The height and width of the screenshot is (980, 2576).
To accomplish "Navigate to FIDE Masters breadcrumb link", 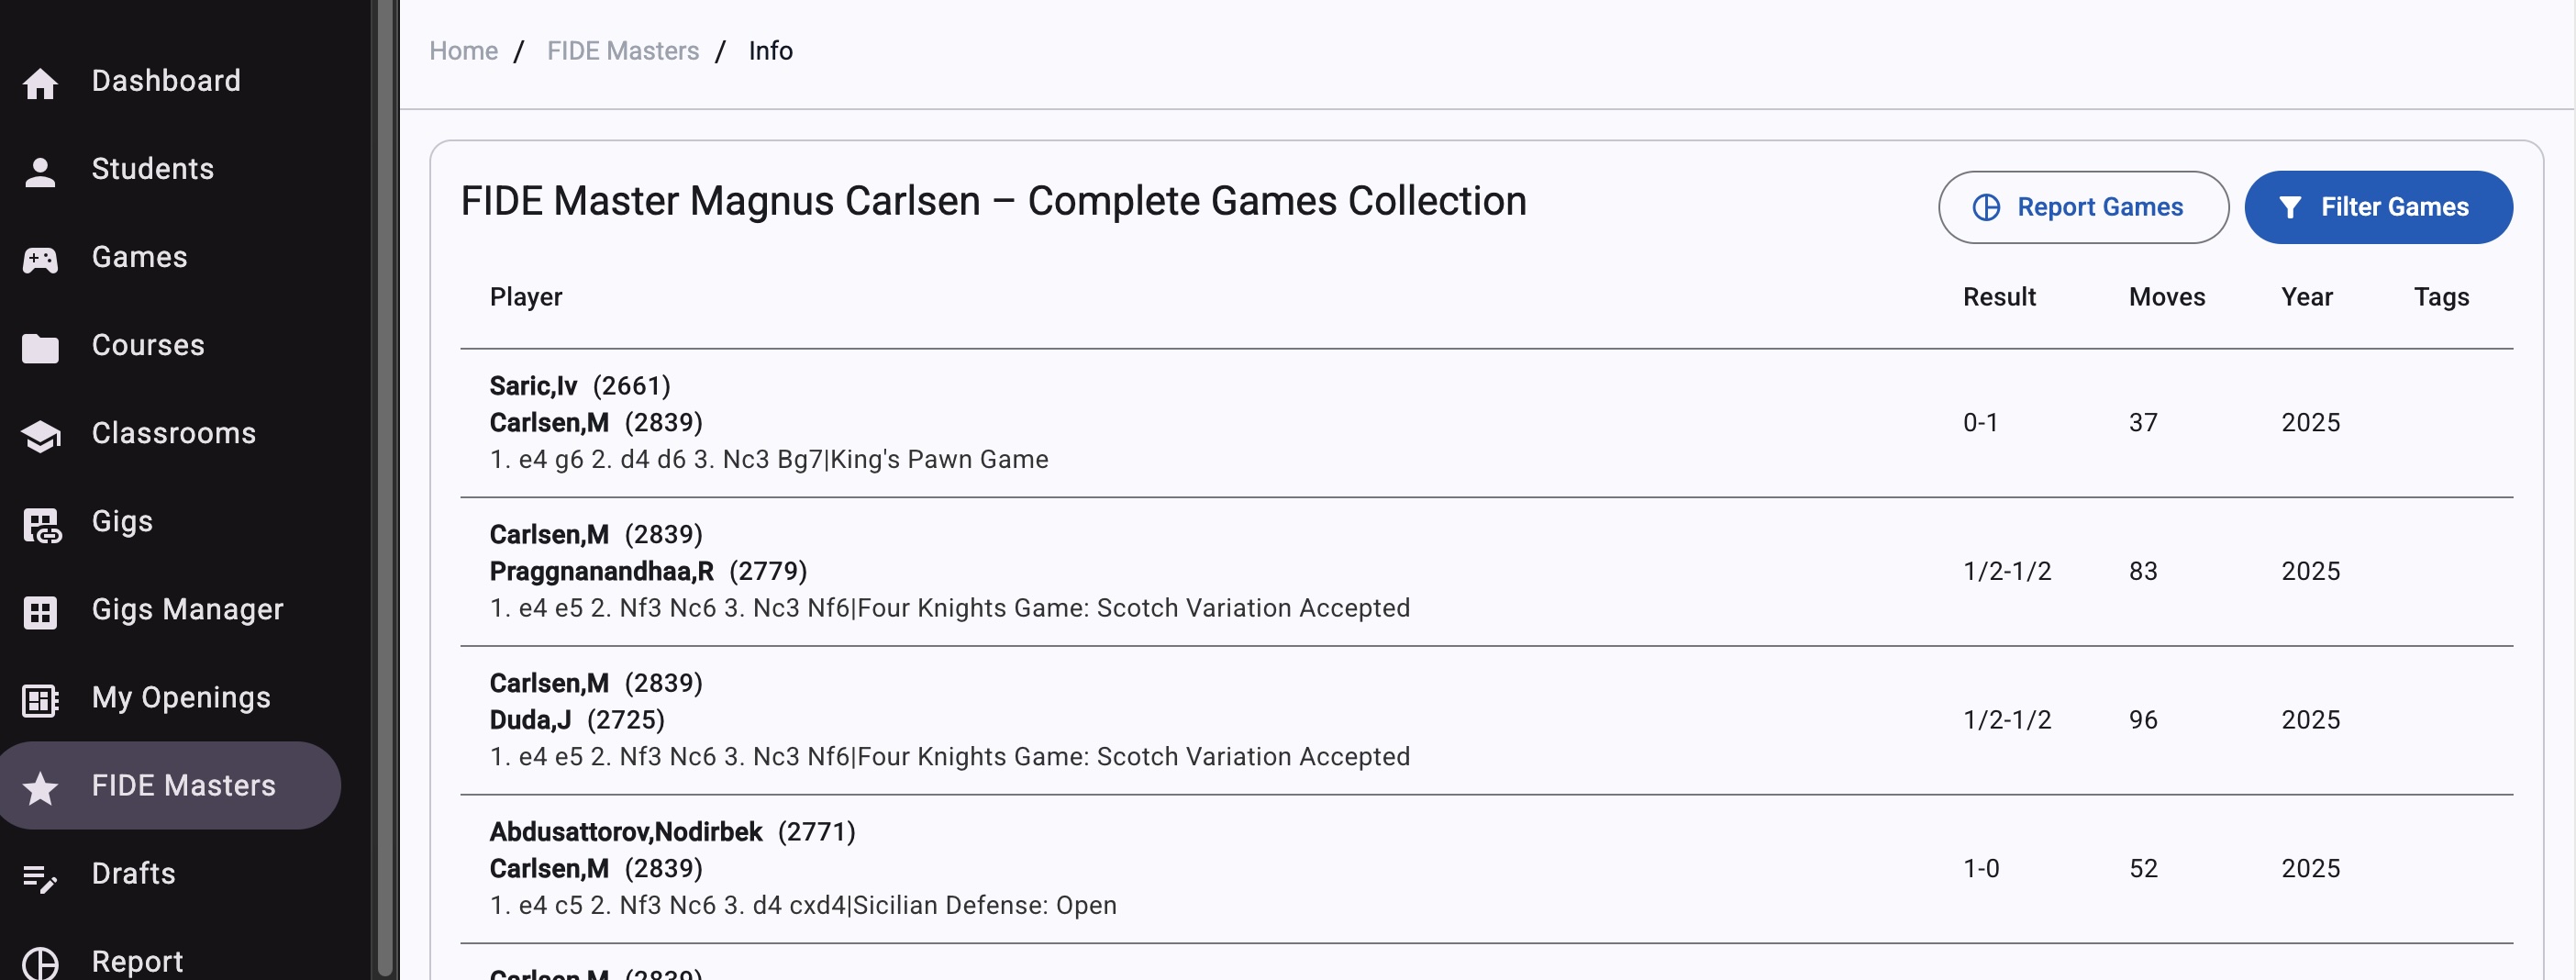I will 622,51.
